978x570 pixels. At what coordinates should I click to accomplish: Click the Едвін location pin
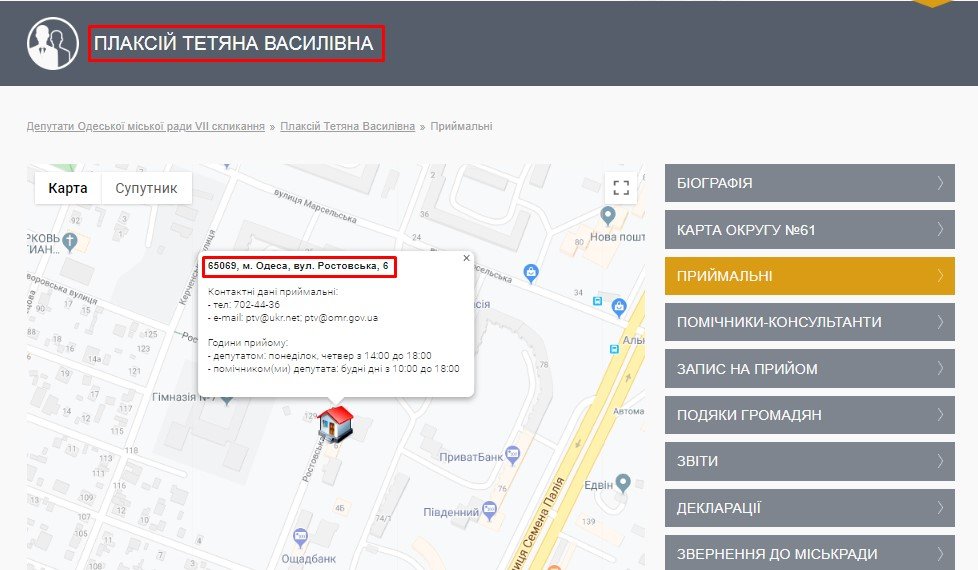click(622, 483)
